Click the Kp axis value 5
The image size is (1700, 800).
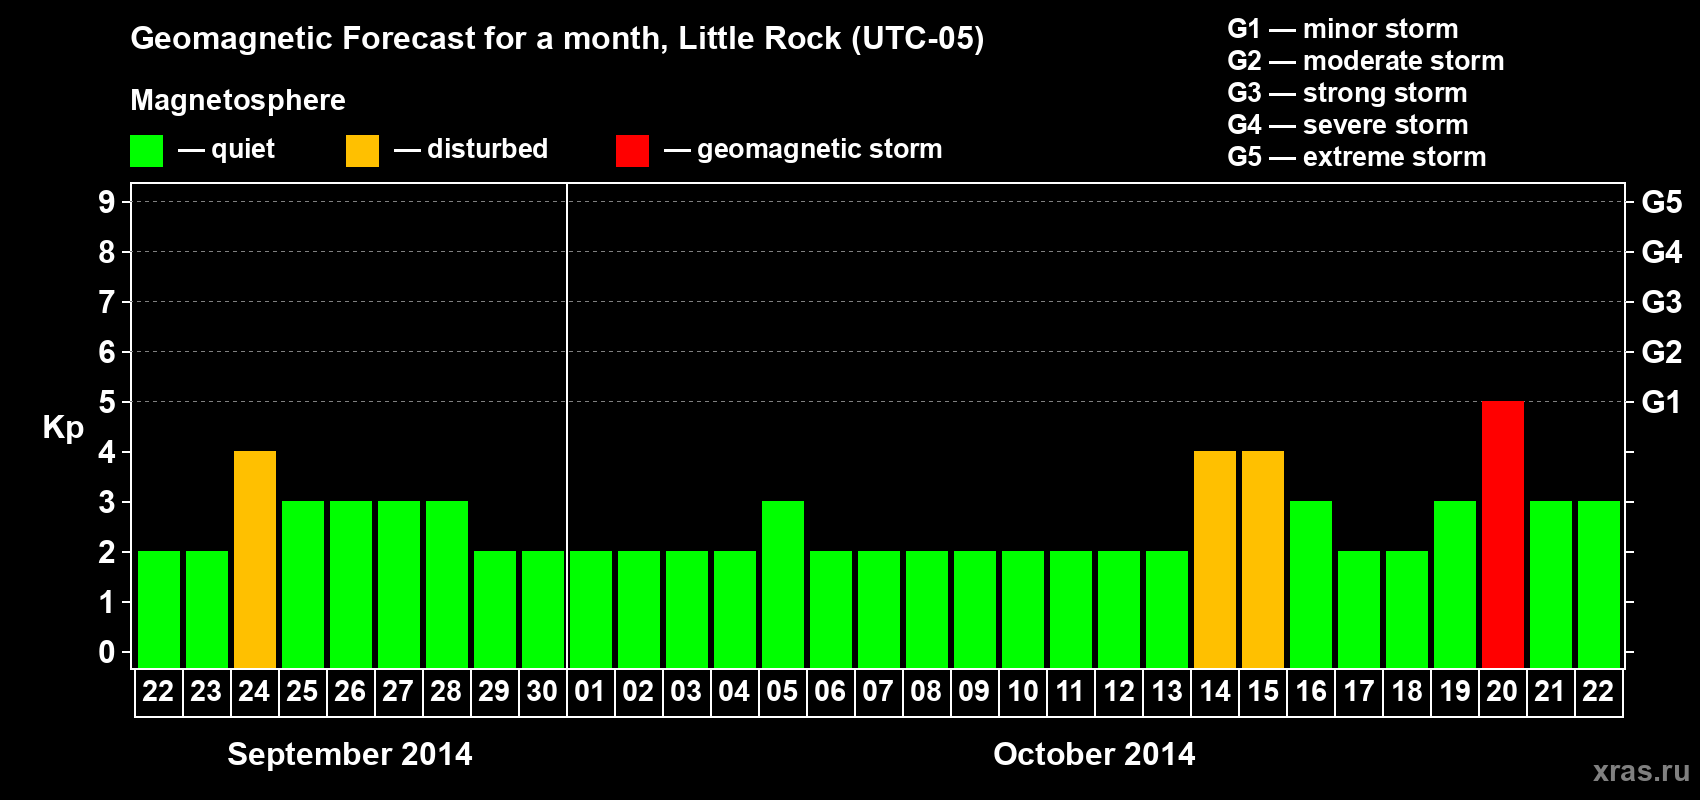[x=107, y=402]
